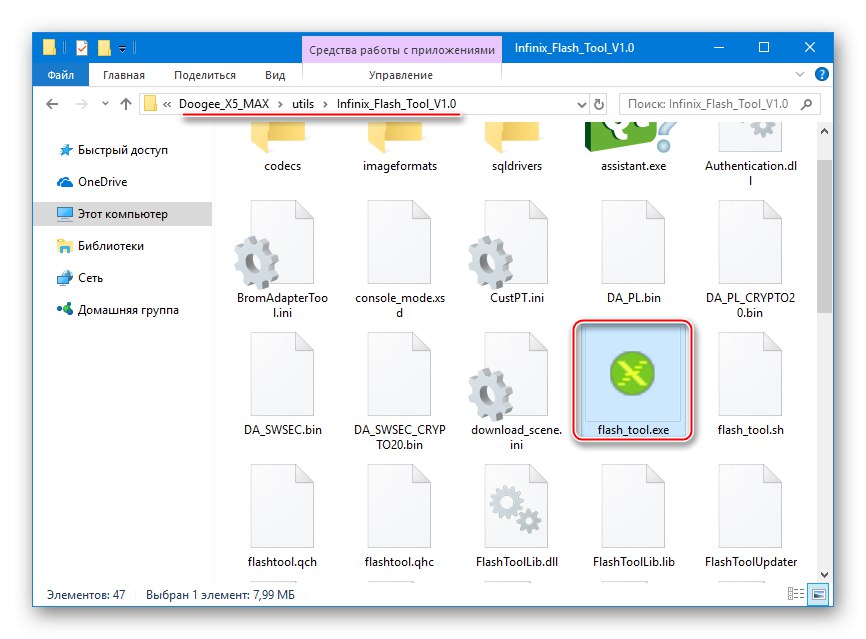Go up one folder level
The height and width of the screenshot is (639, 866).
point(126,104)
